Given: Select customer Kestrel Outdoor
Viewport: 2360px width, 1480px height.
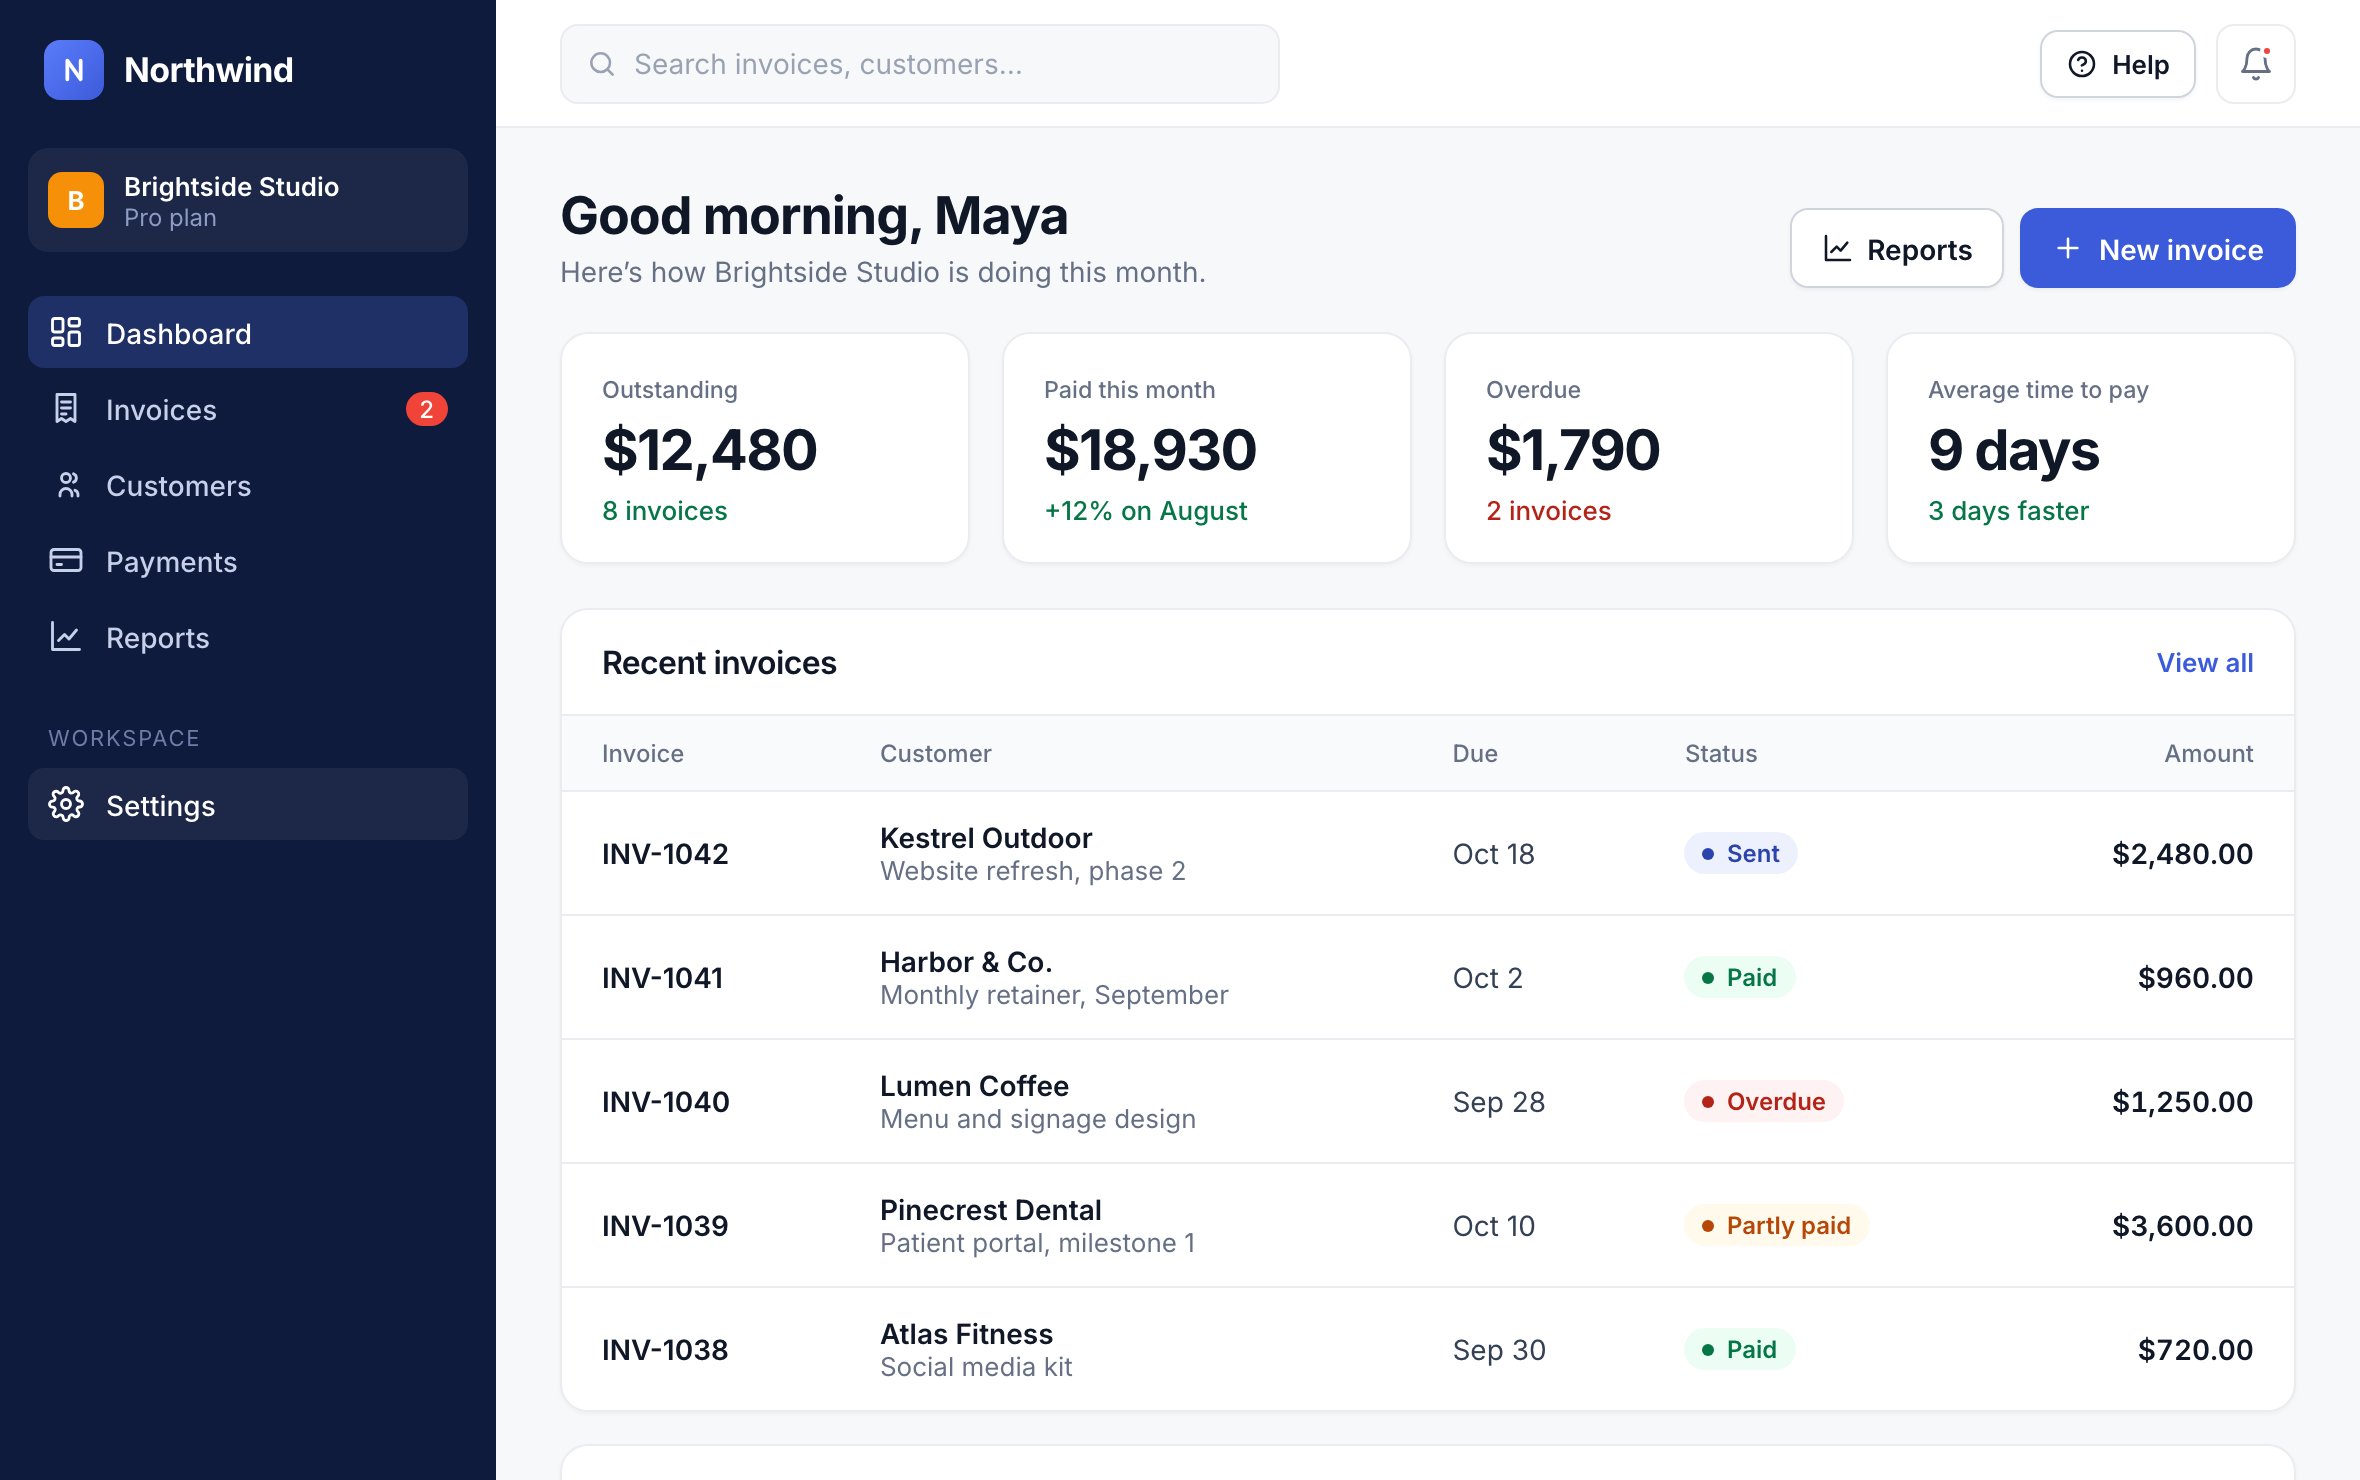Looking at the screenshot, I should point(986,837).
